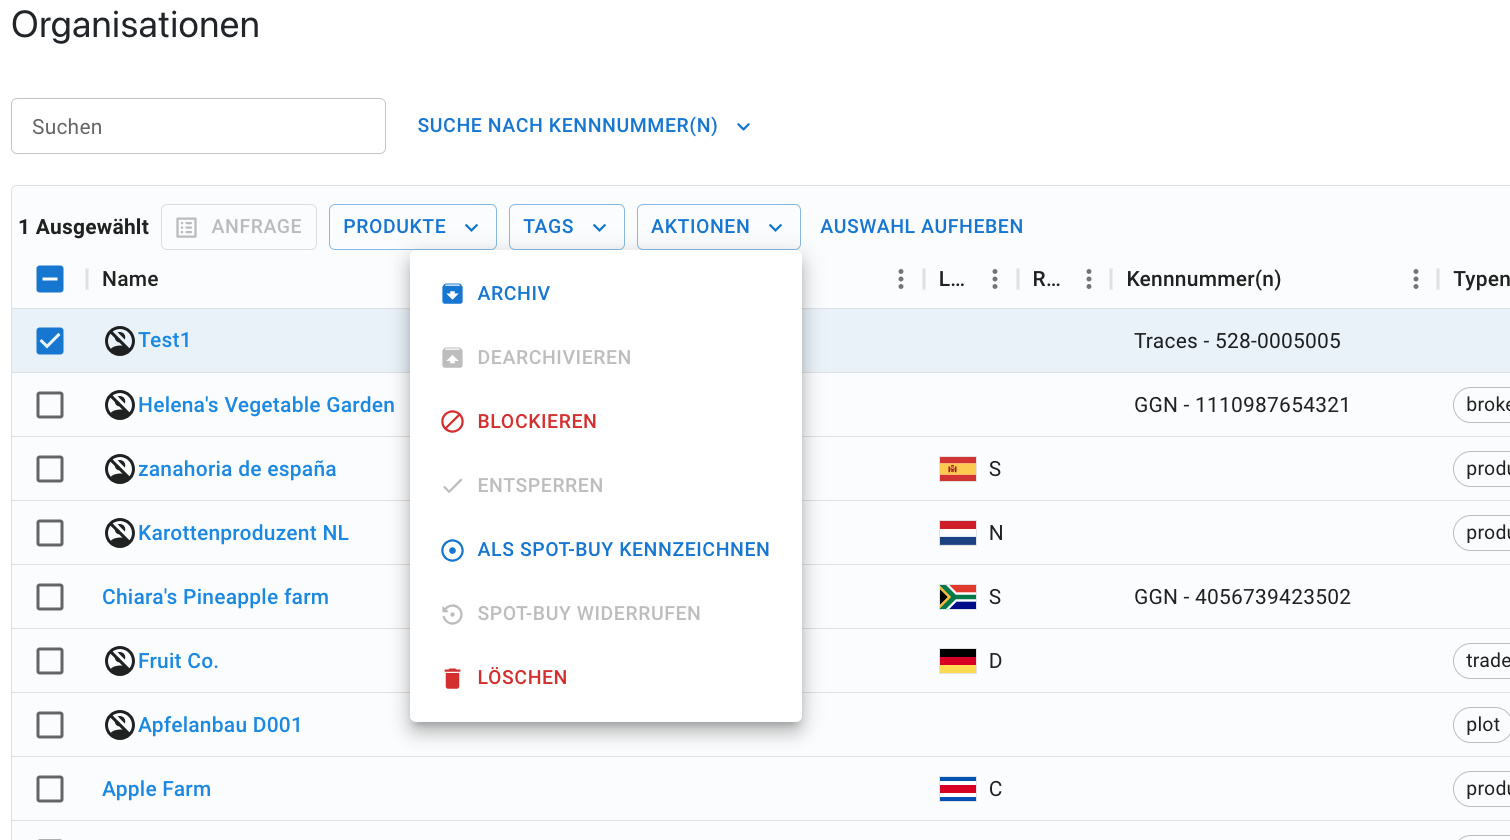Click the red Löschen trash icon
Screen dimensions: 1510x840
(x=452, y=677)
